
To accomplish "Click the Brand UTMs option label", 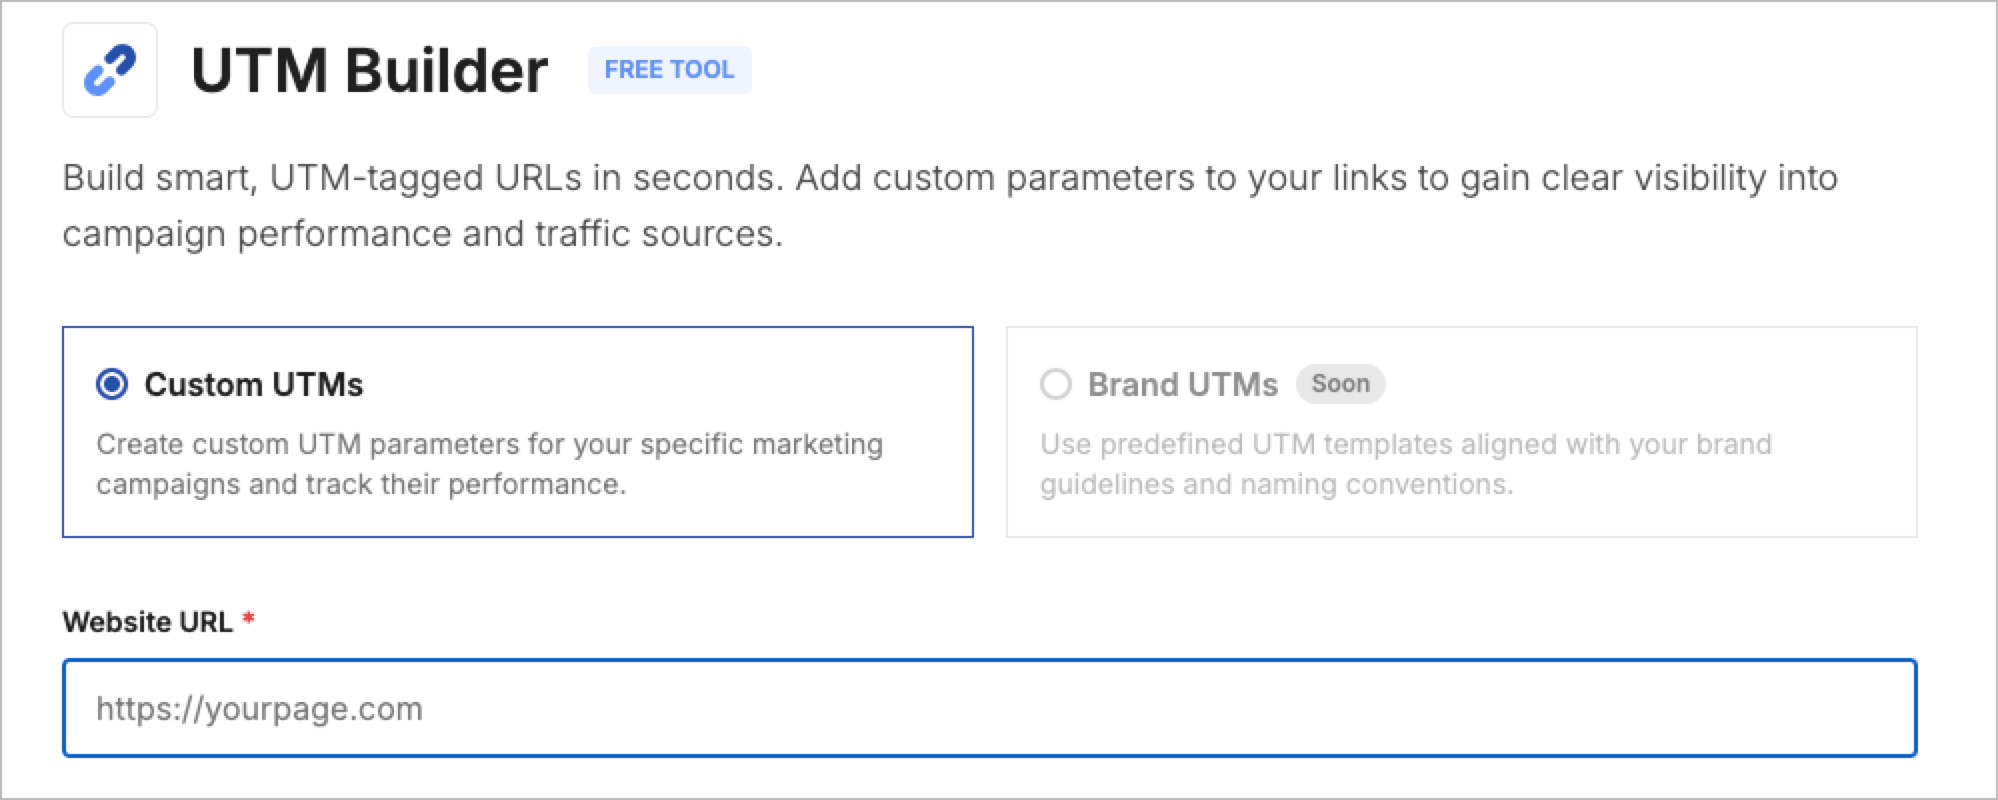I will [x=1182, y=384].
